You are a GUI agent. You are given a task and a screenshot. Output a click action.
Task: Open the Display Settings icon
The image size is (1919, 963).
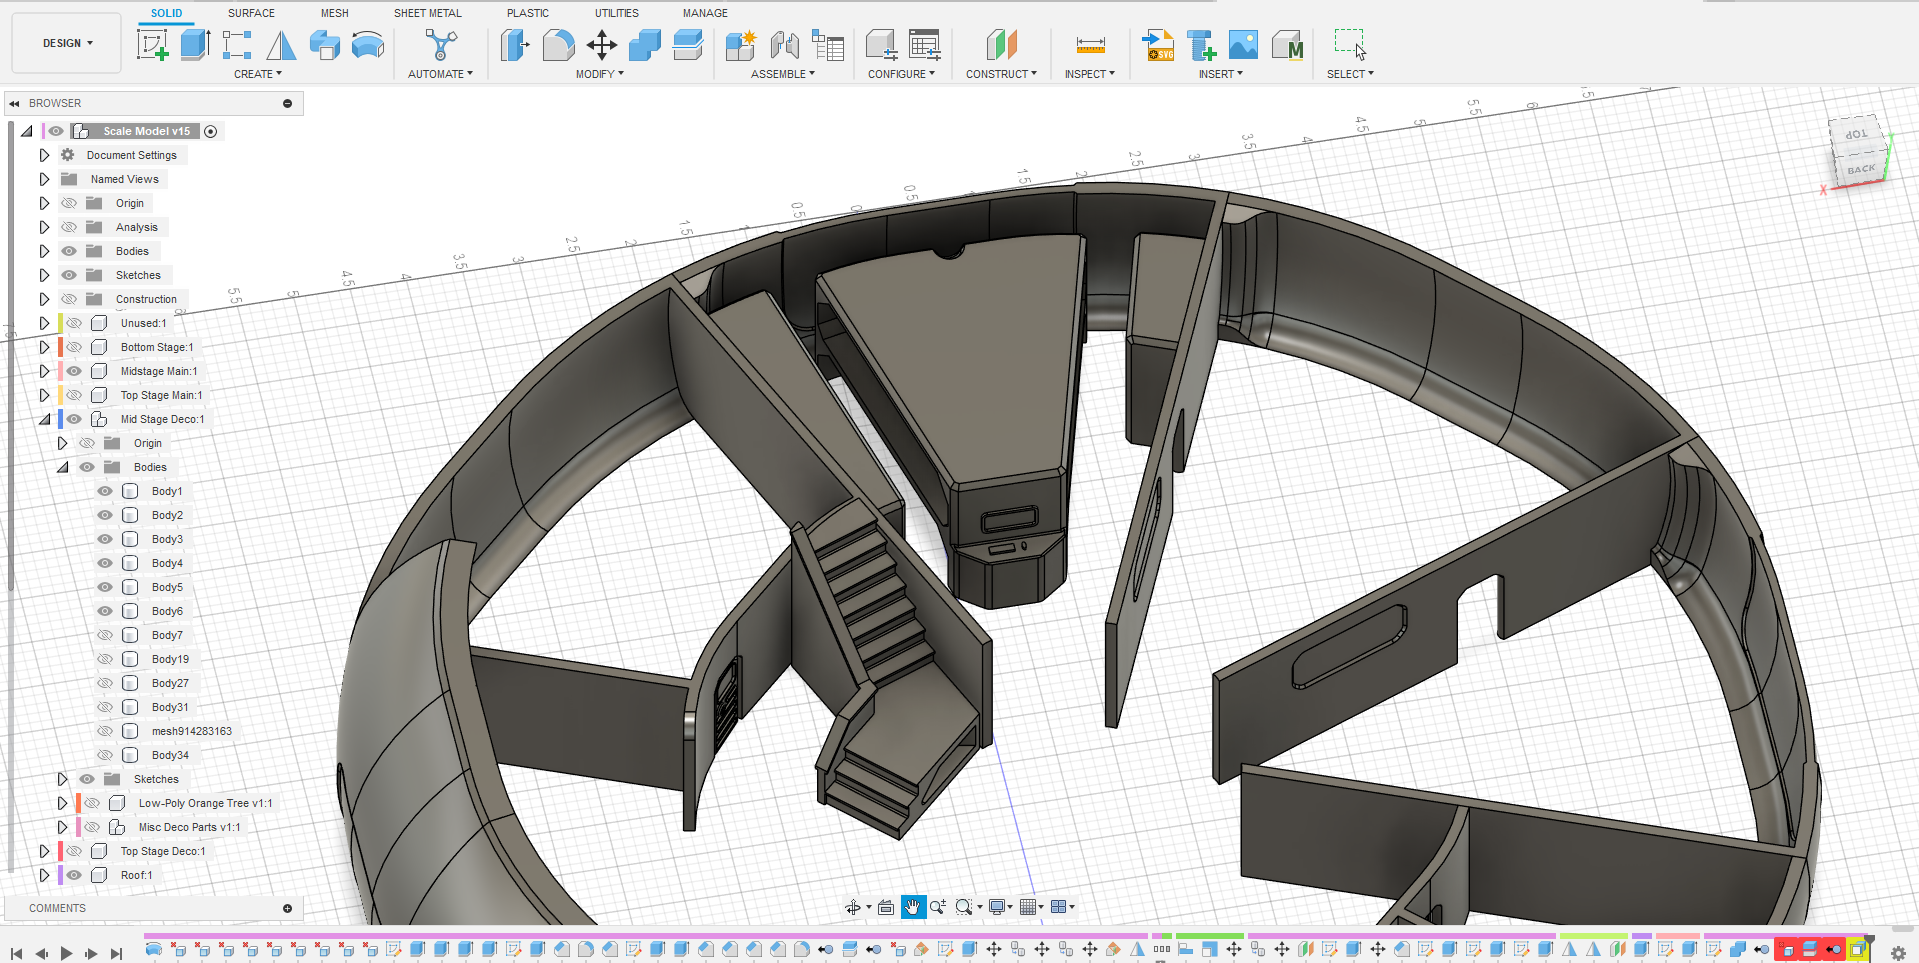pos(997,907)
